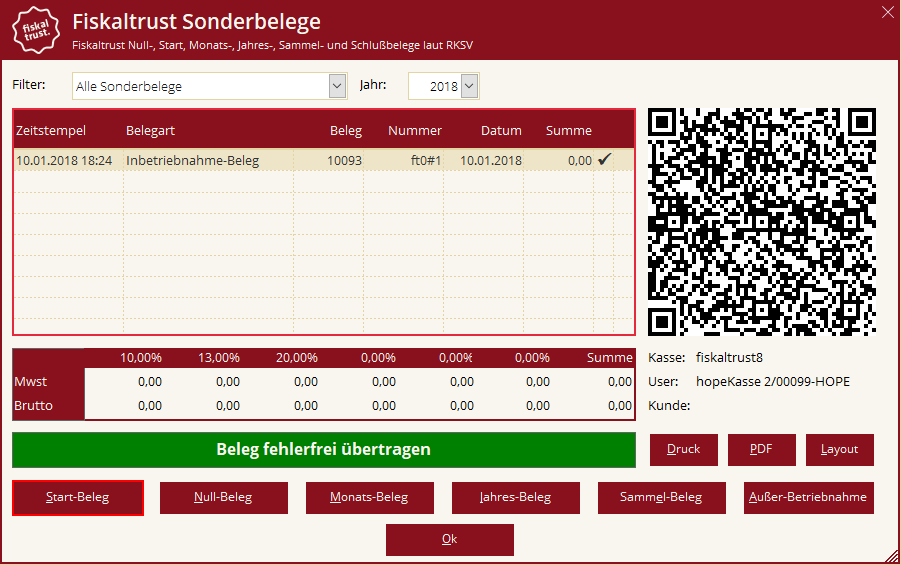Screen dimensions: 901x565
Task: Click the Druck button
Action: point(684,450)
